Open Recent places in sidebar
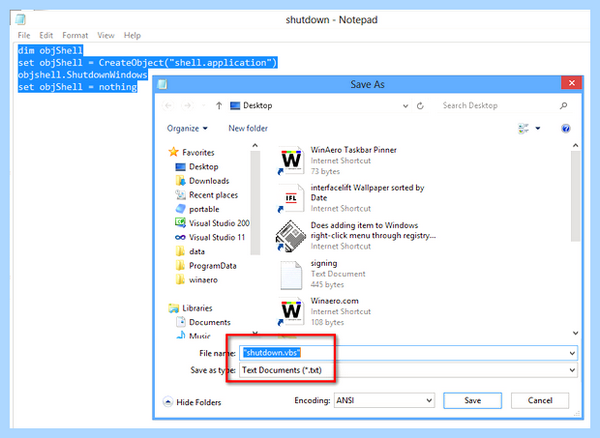Viewport: 600px width, 438px height. [206, 195]
